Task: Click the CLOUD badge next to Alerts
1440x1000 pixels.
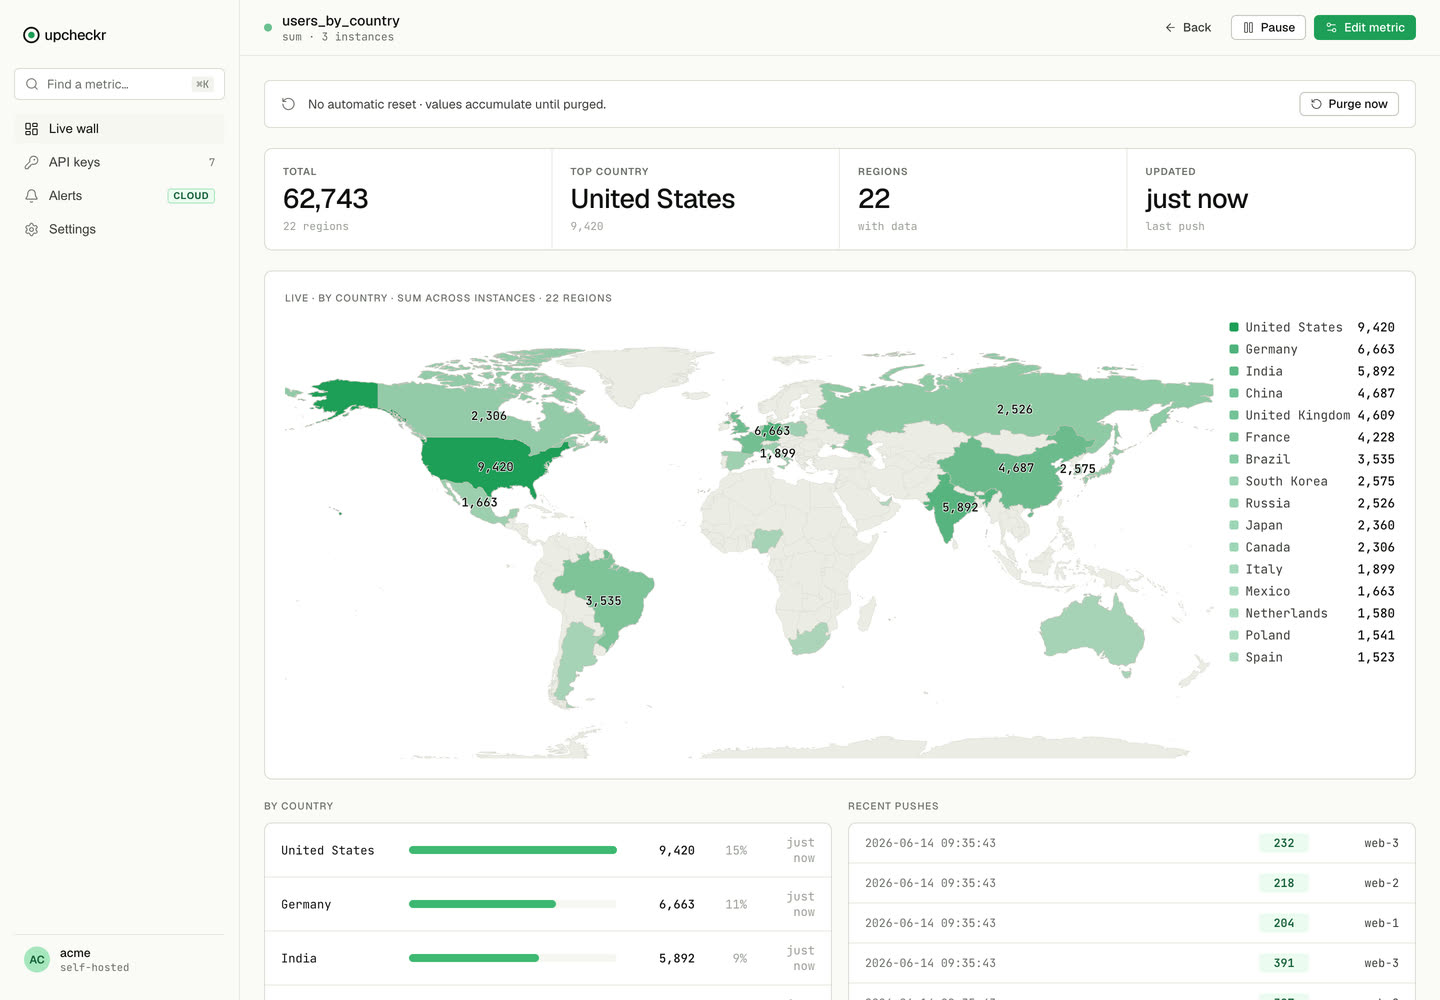Action: click(x=191, y=196)
